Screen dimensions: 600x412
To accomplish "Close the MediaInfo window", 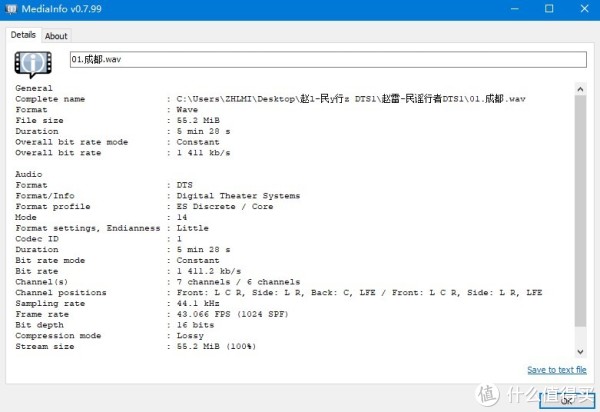I will (x=584, y=9).
